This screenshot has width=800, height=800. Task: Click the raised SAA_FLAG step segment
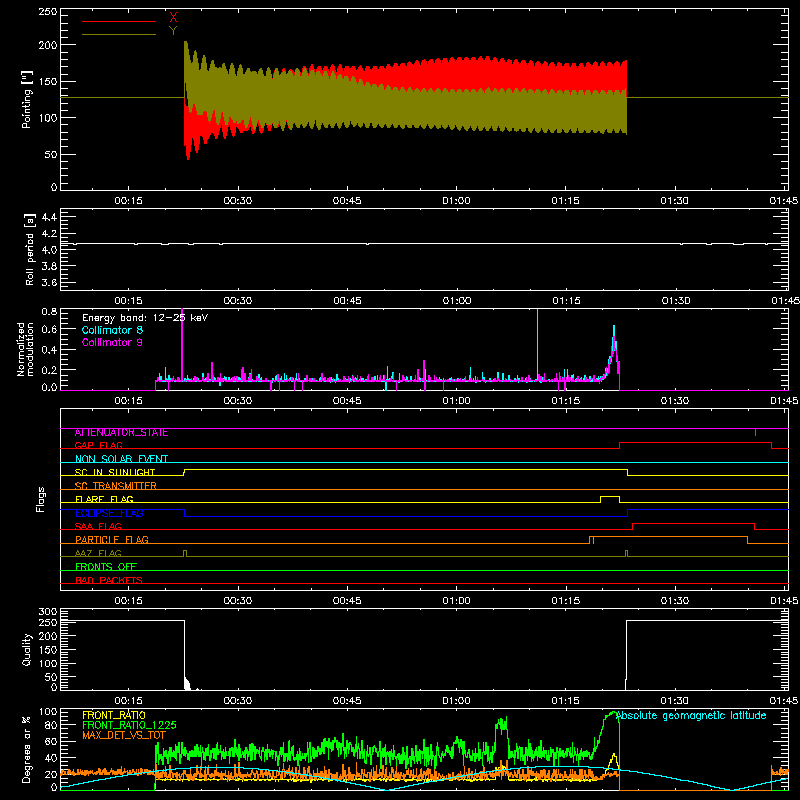tap(693, 523)
